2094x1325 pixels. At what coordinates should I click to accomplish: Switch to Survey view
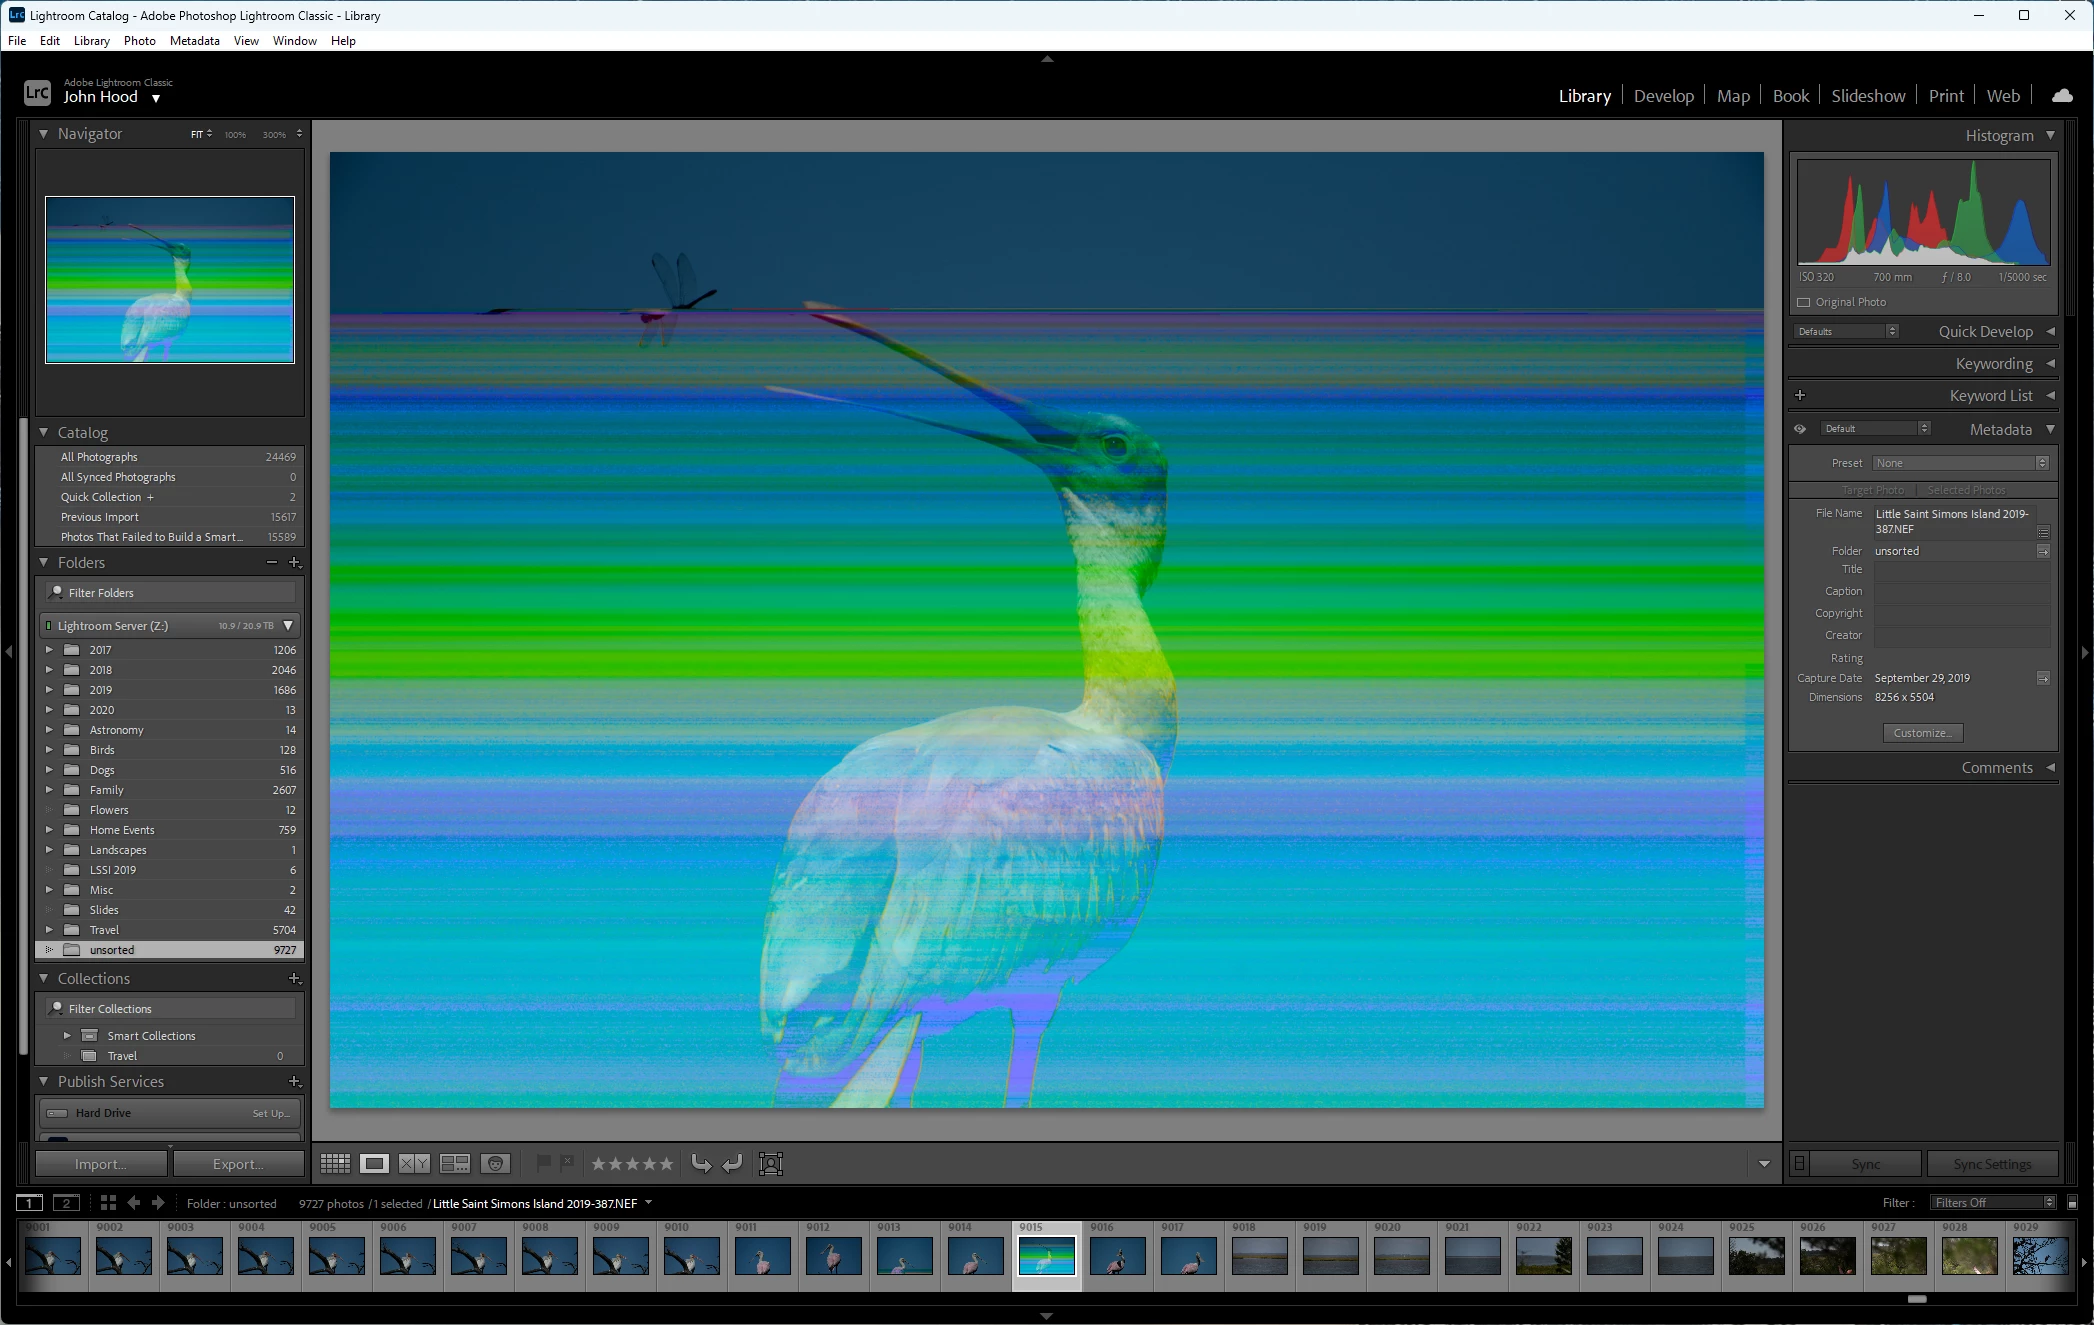point(455,1163)
